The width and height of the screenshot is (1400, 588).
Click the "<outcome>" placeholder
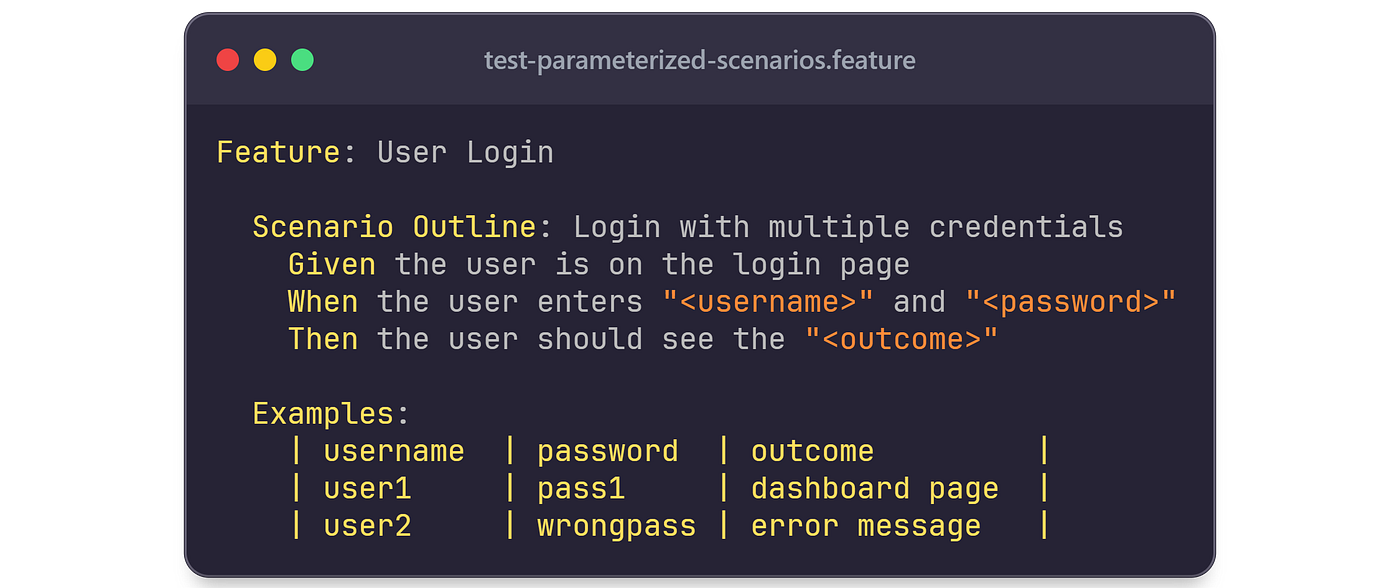[x=901, y=339]
